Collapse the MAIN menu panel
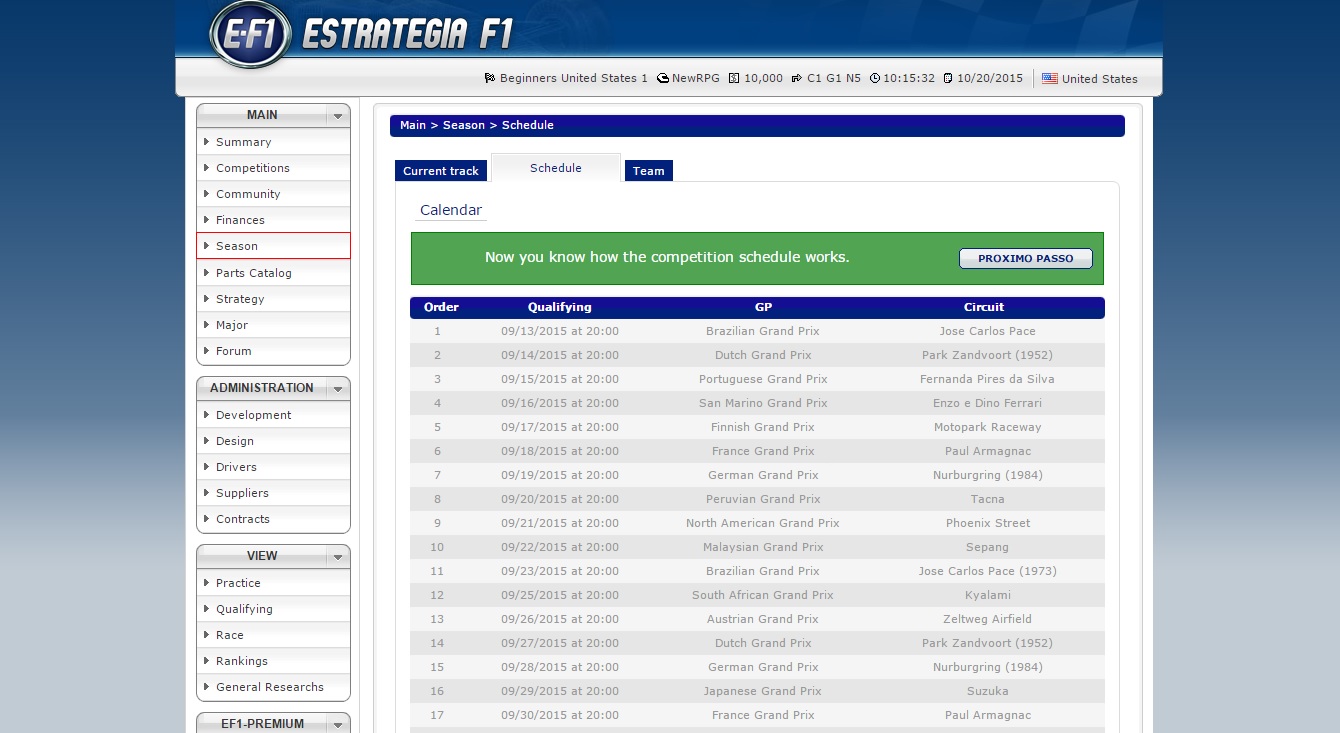1340x733 pixels. click(338, 116)
